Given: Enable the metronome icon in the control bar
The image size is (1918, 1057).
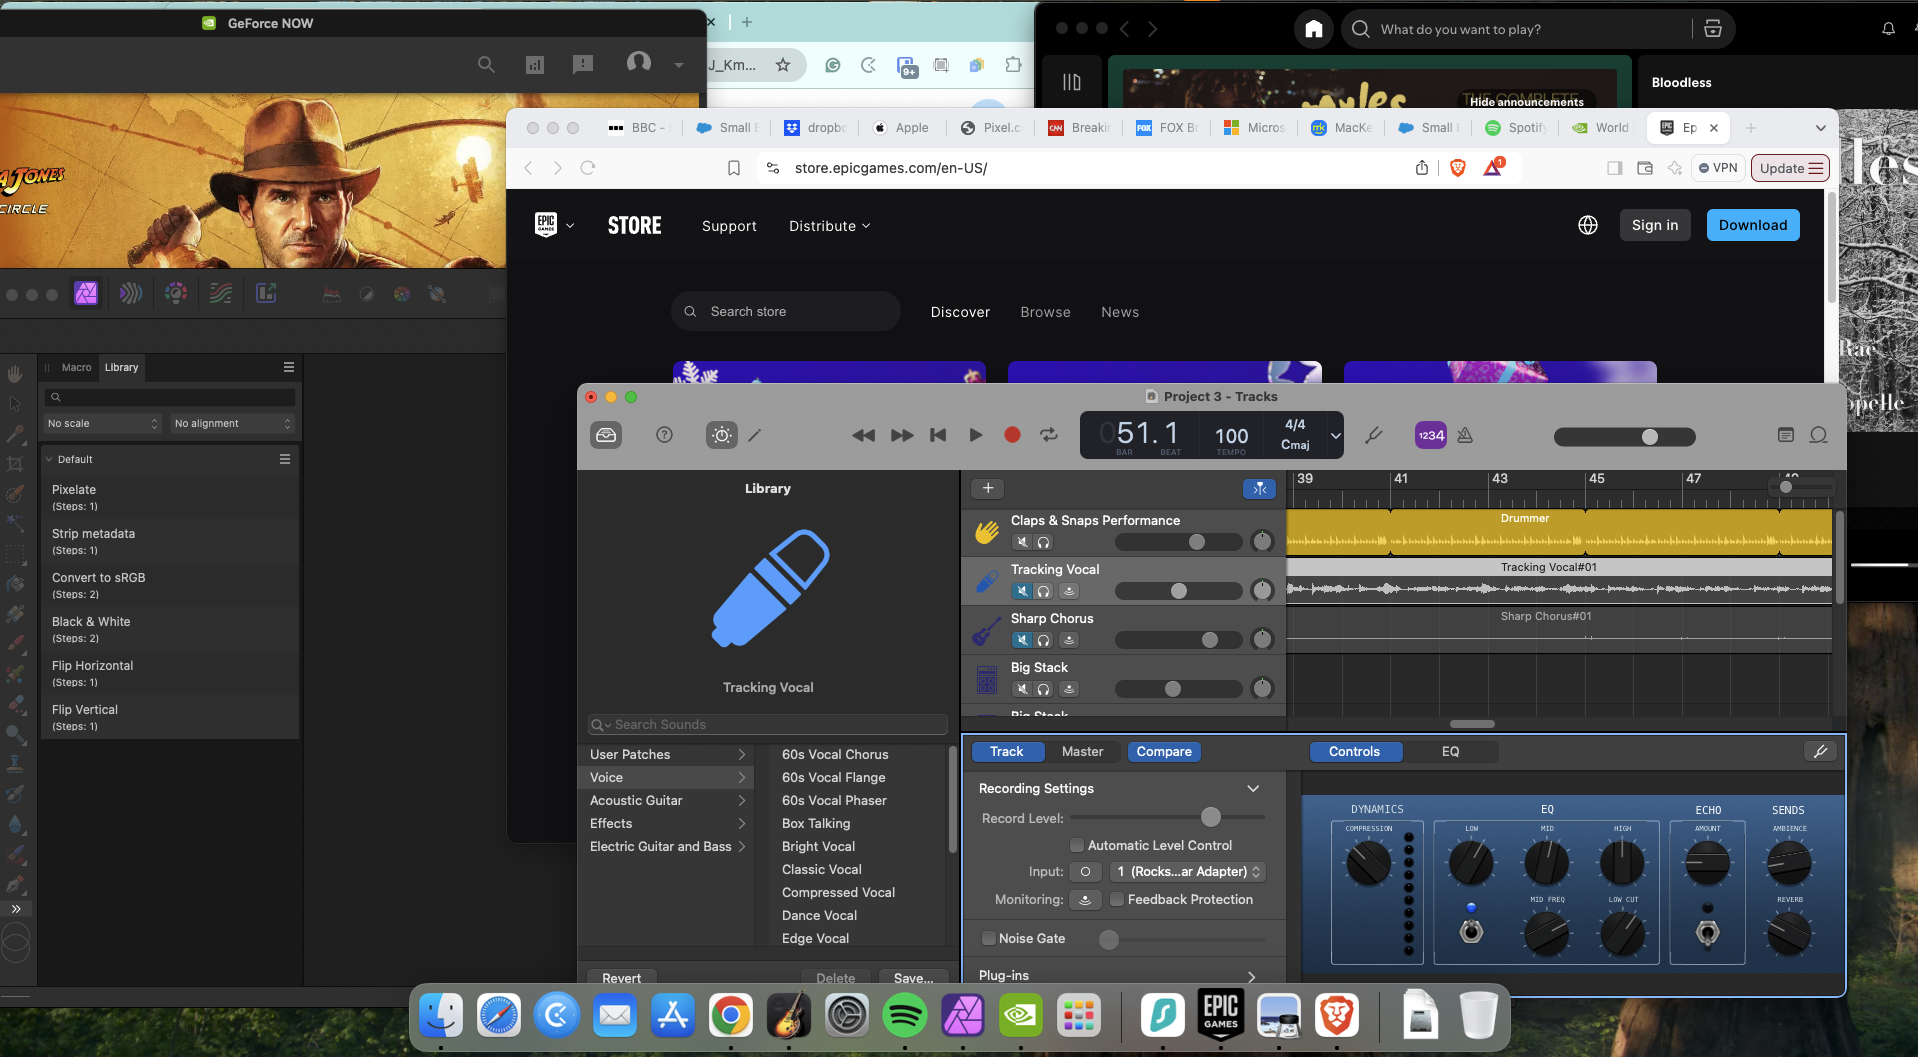Looking at the screenshot, I should (x=1464, y=435).
